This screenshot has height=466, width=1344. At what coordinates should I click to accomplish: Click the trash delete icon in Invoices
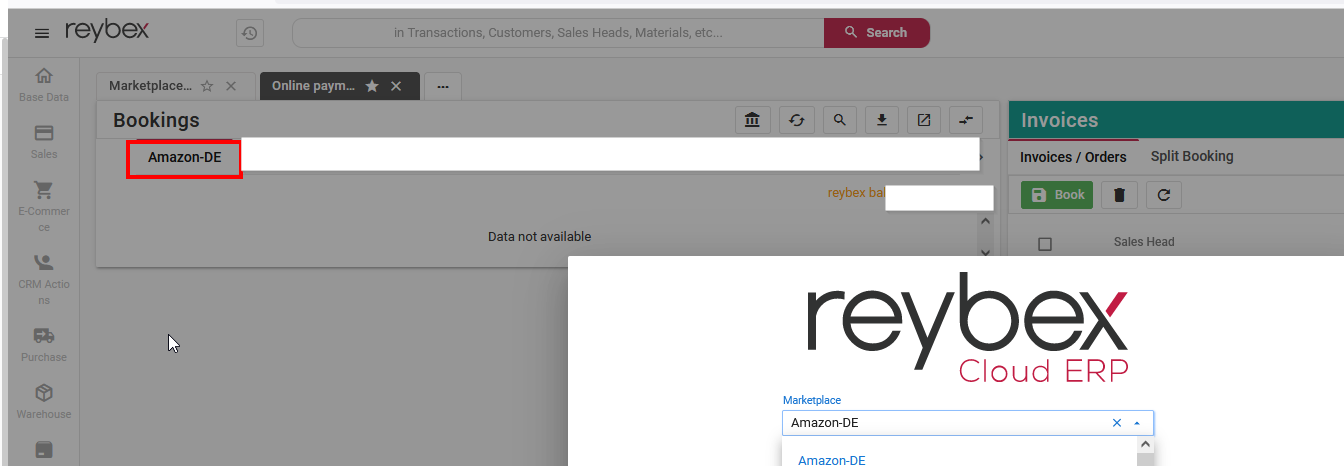(1119, 195)
